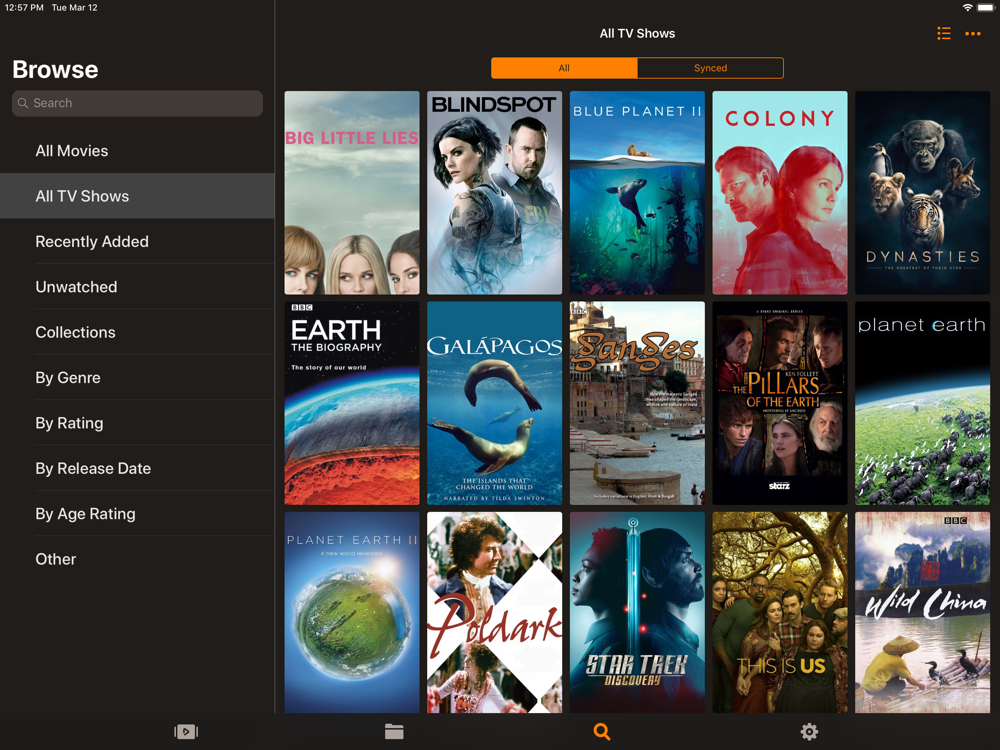Open Ganges show poster
Screen dimensions: 1000x750
tap(637, 403)
